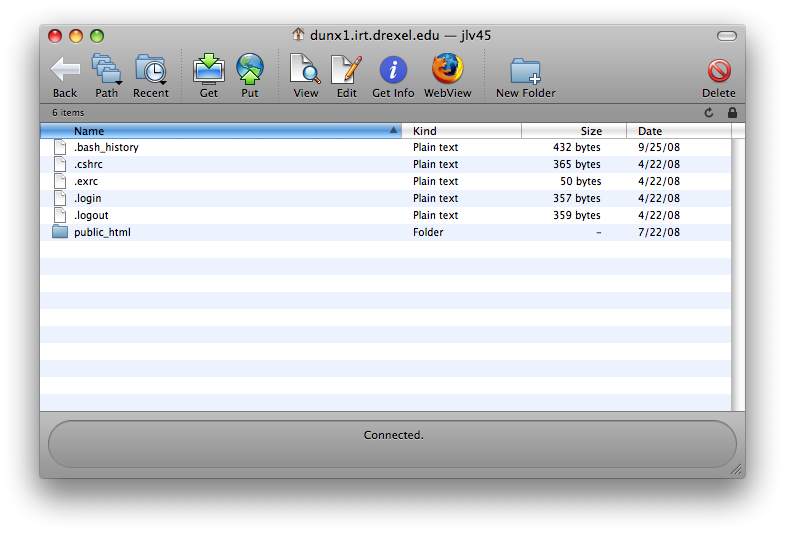The height and width of the screenshot is (533, 785).
Task: Toggle toolbar with the pill button
Action: pyautogui.click(x=726, y=36)
